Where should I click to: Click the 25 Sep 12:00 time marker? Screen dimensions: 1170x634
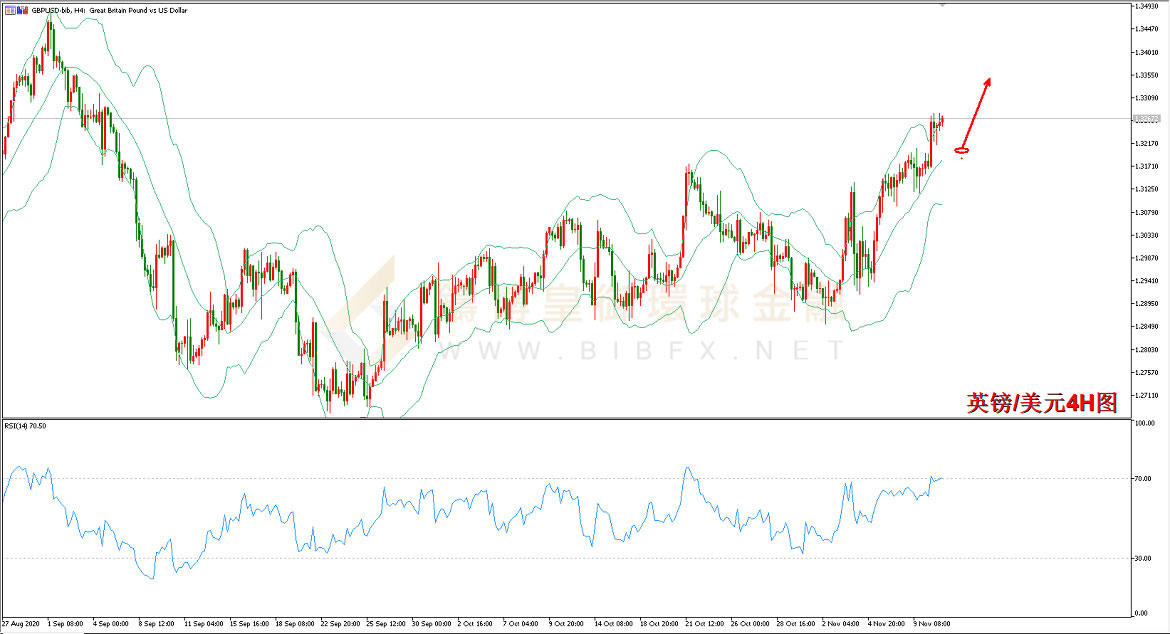coord(386,624)
